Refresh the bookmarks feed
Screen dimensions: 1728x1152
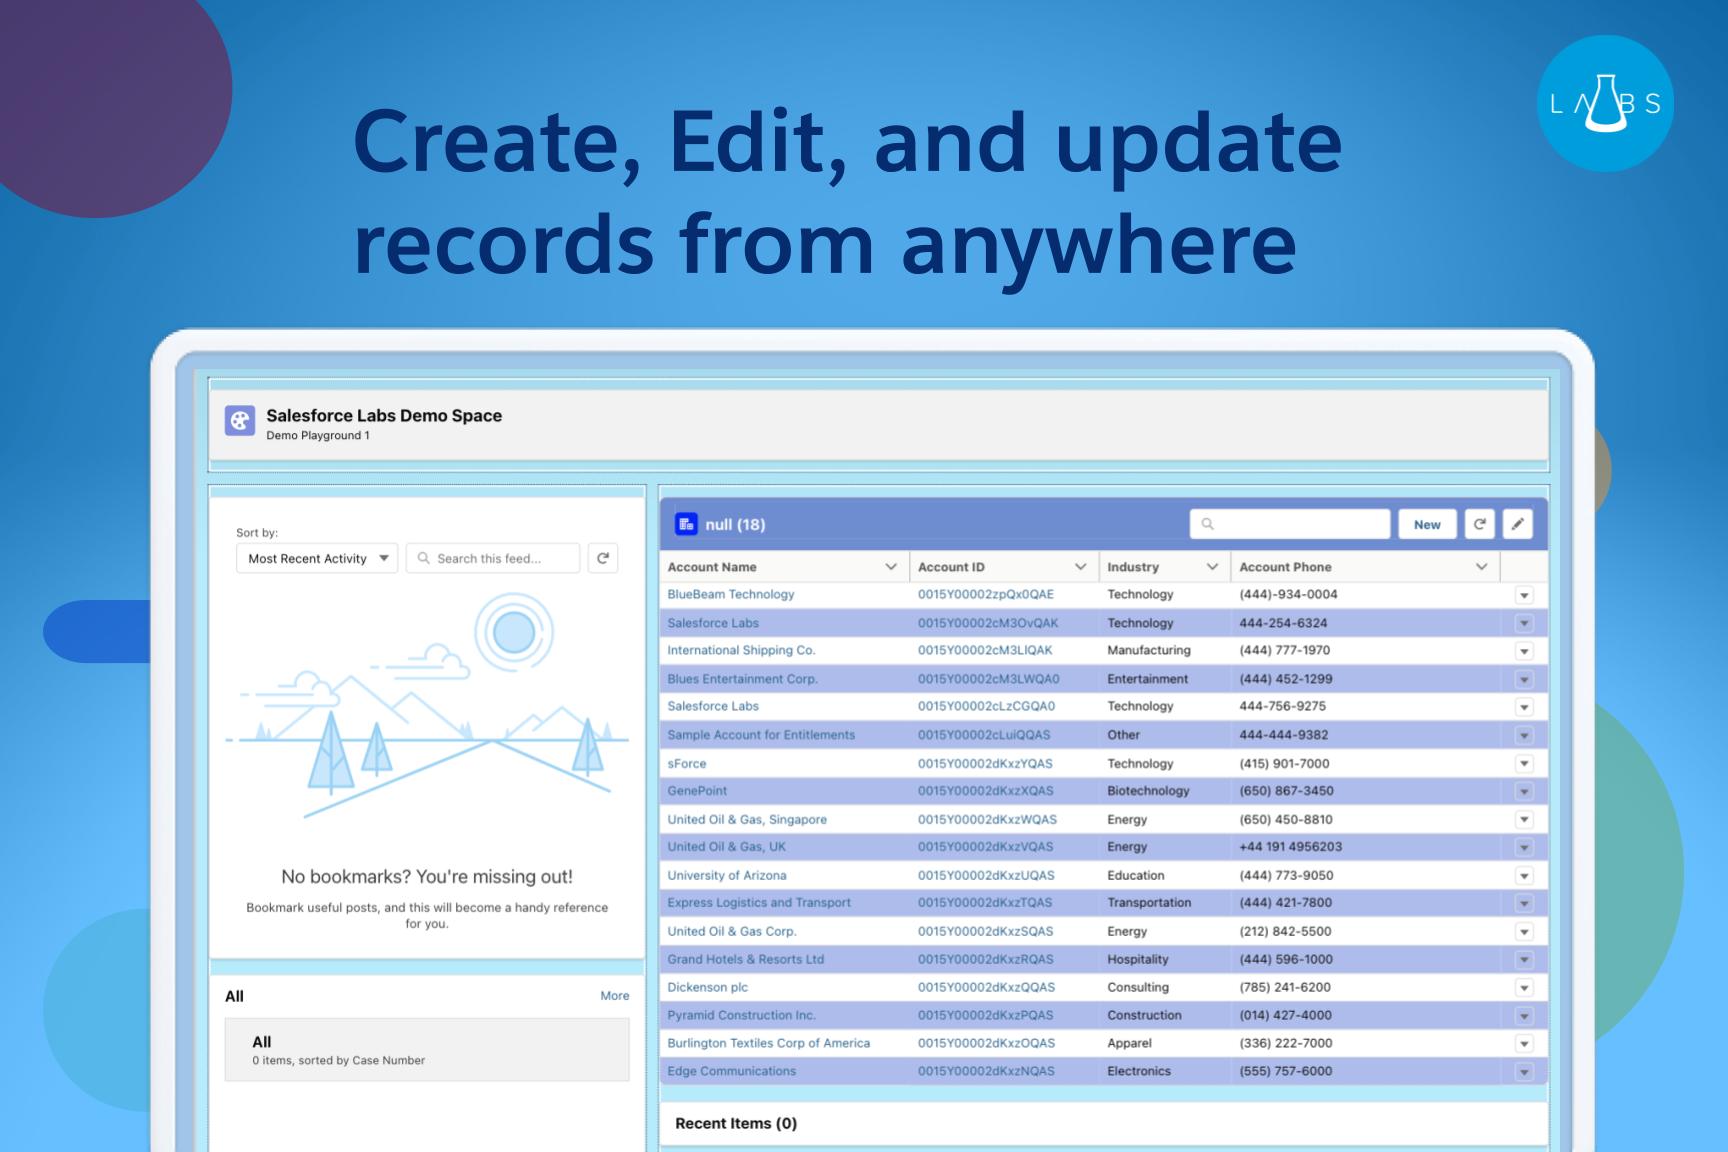603,558
